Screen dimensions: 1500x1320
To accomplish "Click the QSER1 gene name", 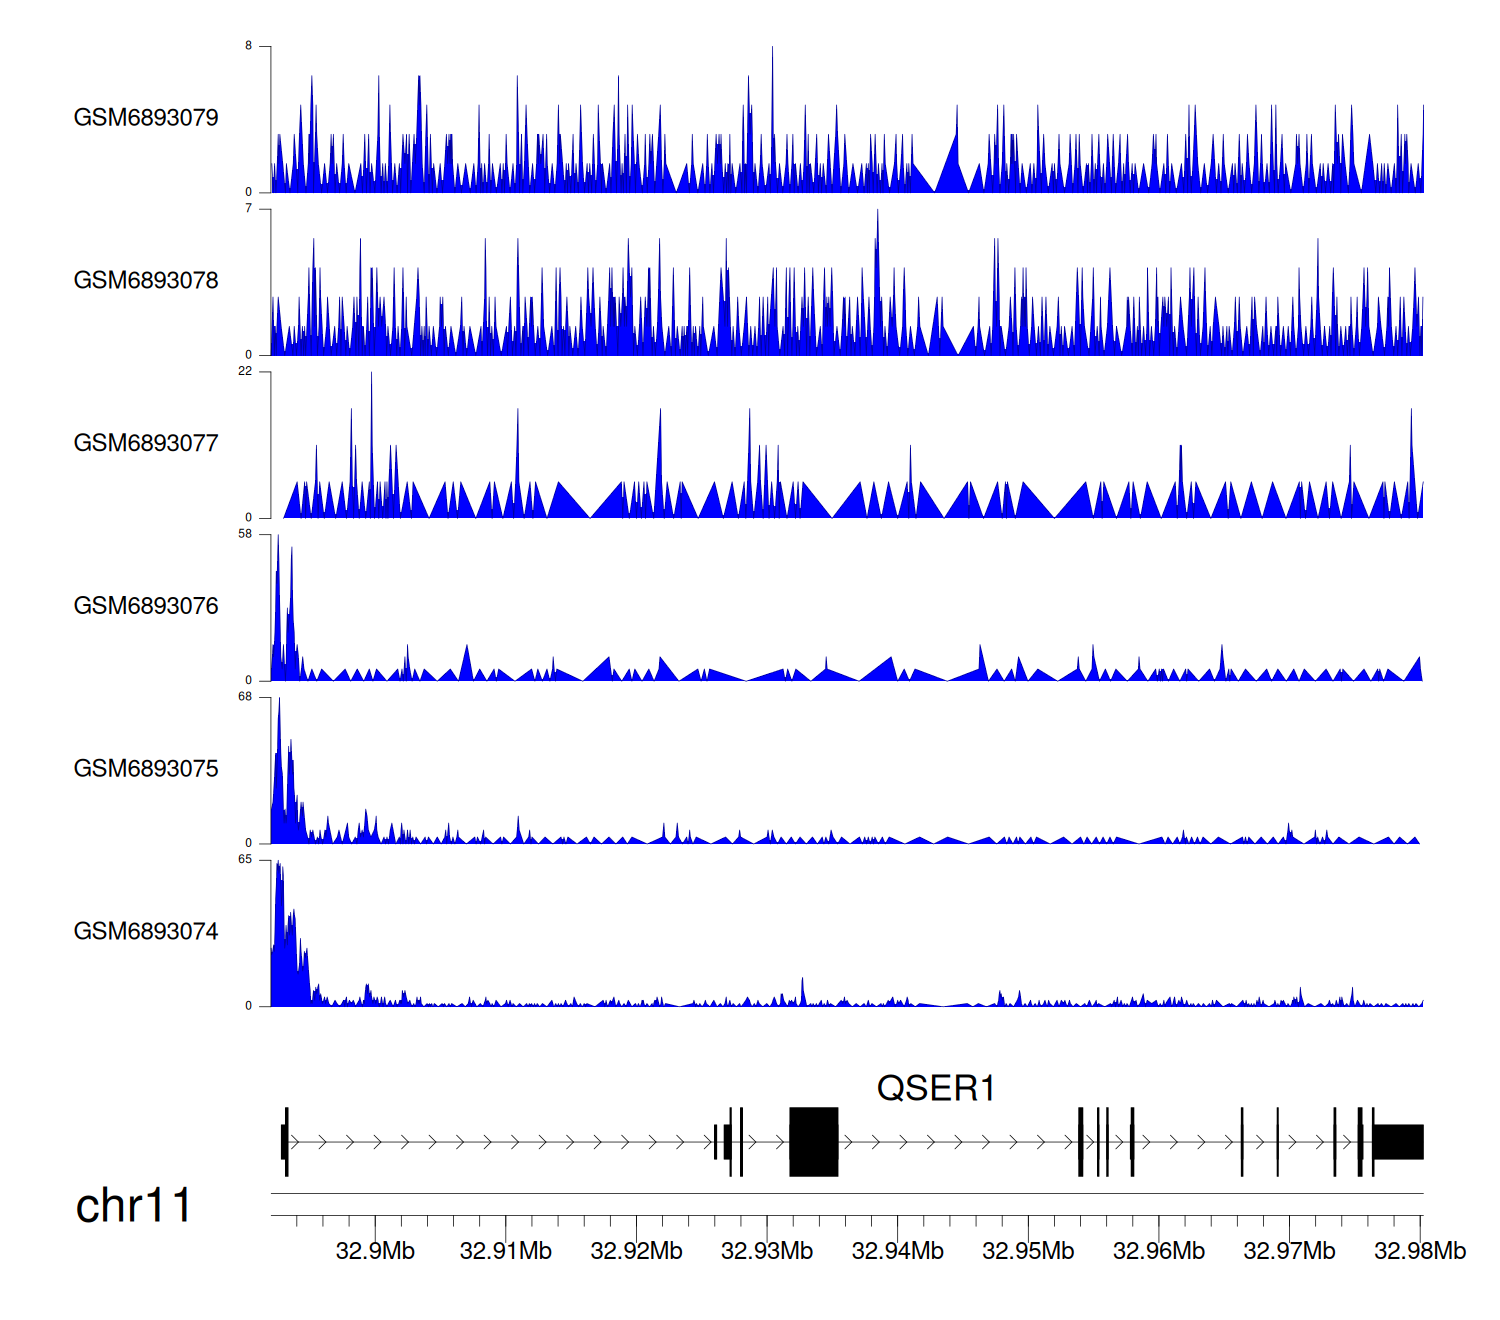I will click(x=935, y=1089).
